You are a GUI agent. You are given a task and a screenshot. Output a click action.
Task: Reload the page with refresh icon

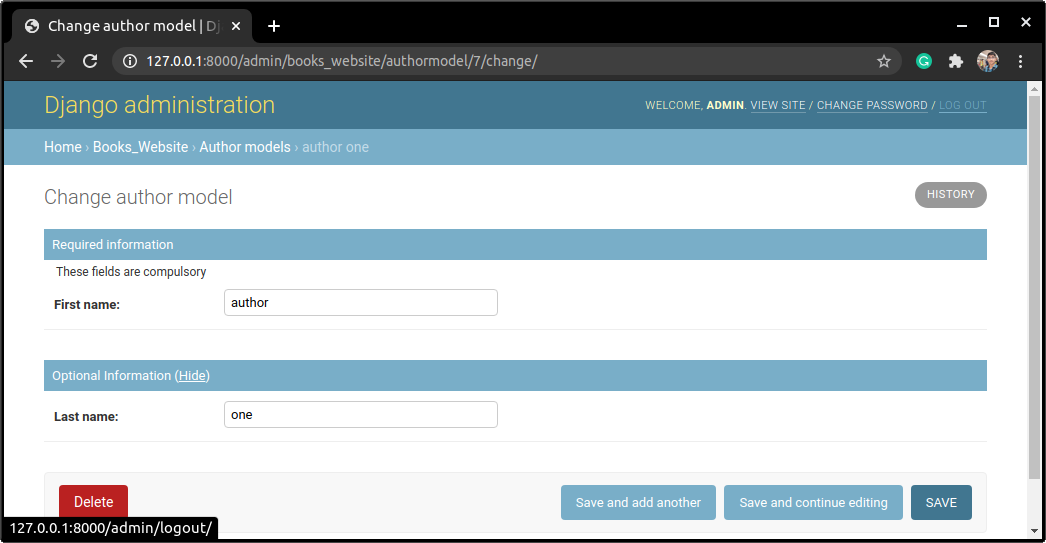pos(90,61)
